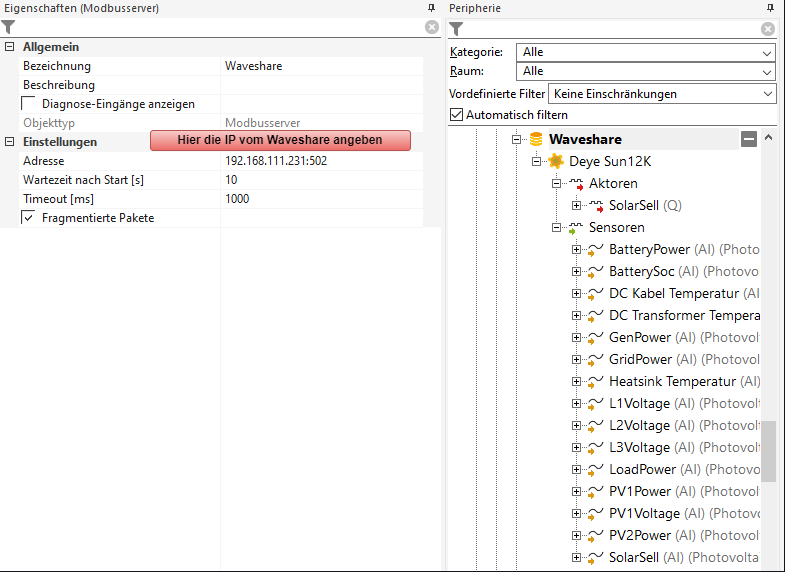
Task: Click the Peripherie tree vertical scrollbar thumb
Action: coord(768,450)
